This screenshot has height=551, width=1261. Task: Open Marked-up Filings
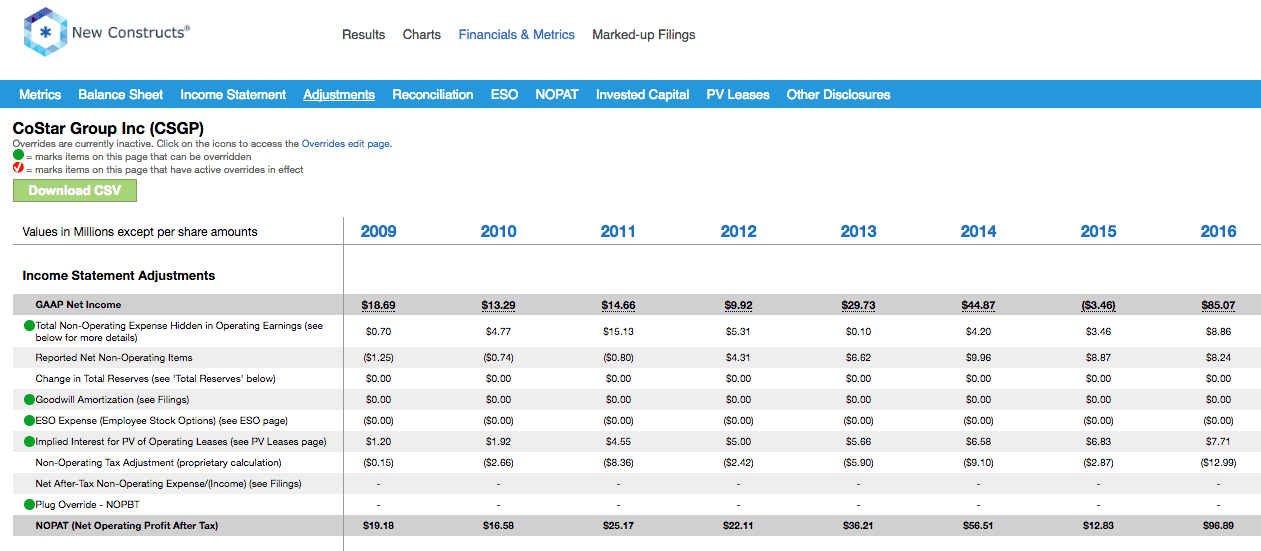[x=644, y=34]
